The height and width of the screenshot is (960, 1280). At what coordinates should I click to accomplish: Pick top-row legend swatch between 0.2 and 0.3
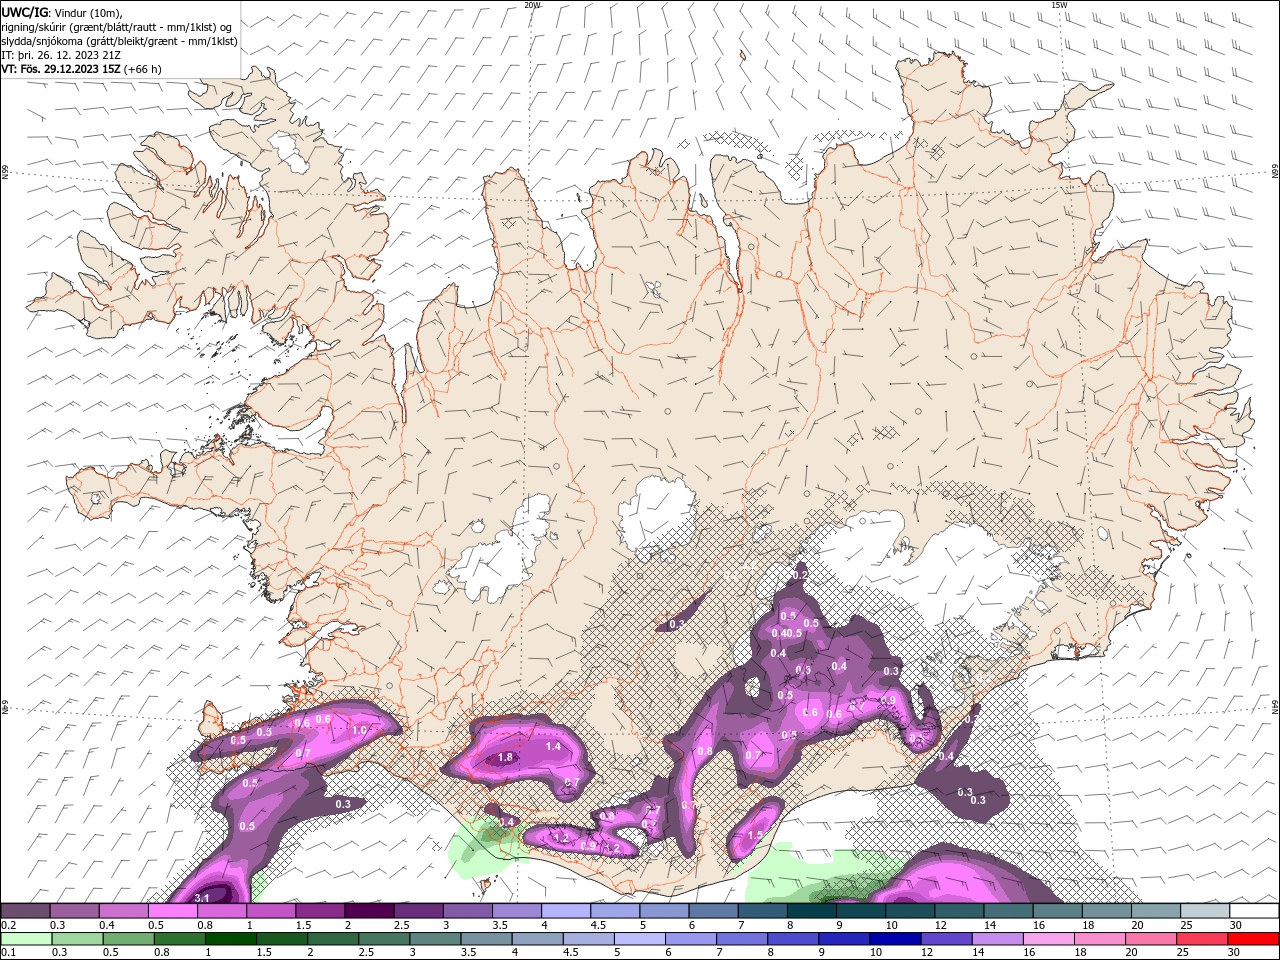click(25, 911)
